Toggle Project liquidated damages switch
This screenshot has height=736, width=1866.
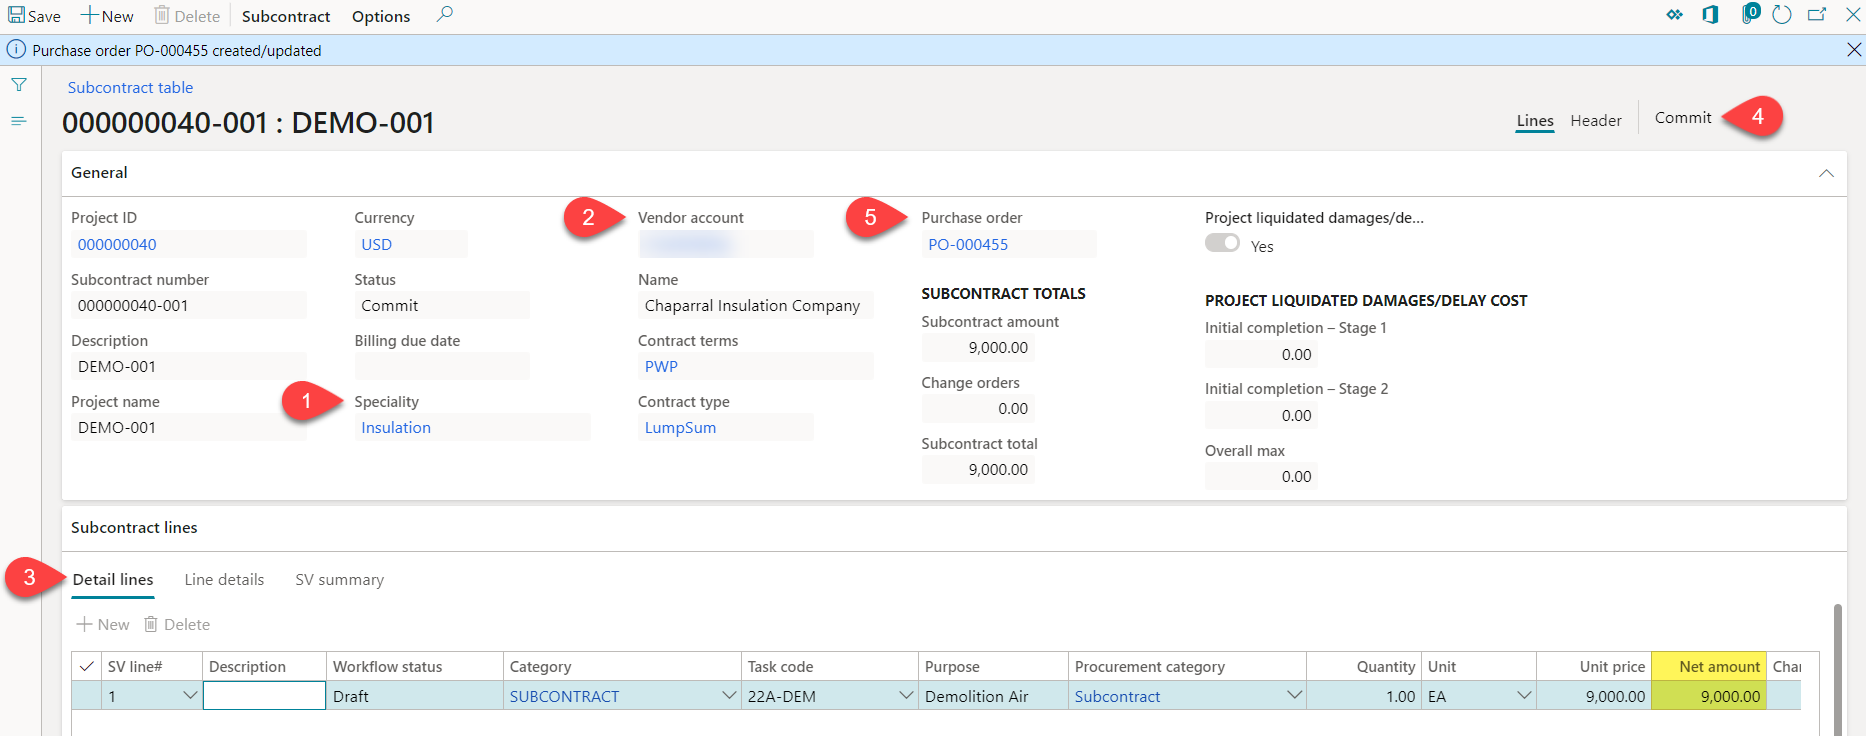click(1222, 243)
